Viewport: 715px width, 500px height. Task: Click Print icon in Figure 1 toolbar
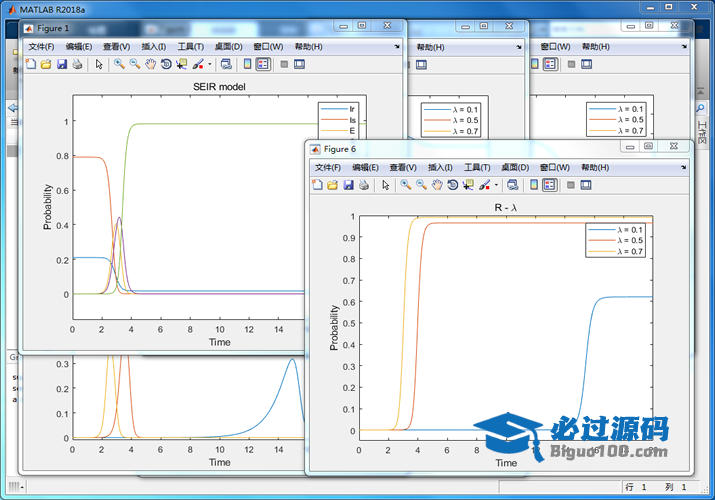[77, 64]
